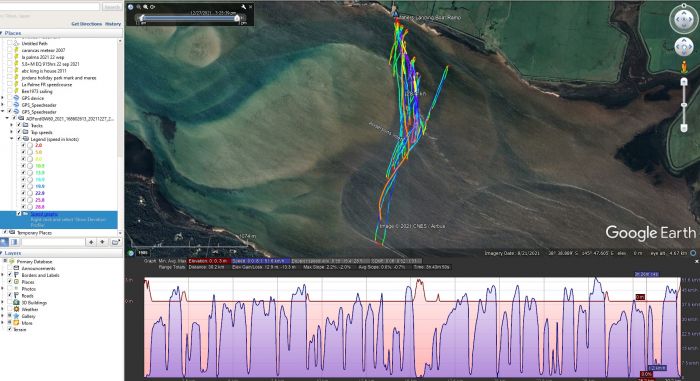Click the add folder icon below Places
This screenshot has height=381, width=700.
[116, 242]
